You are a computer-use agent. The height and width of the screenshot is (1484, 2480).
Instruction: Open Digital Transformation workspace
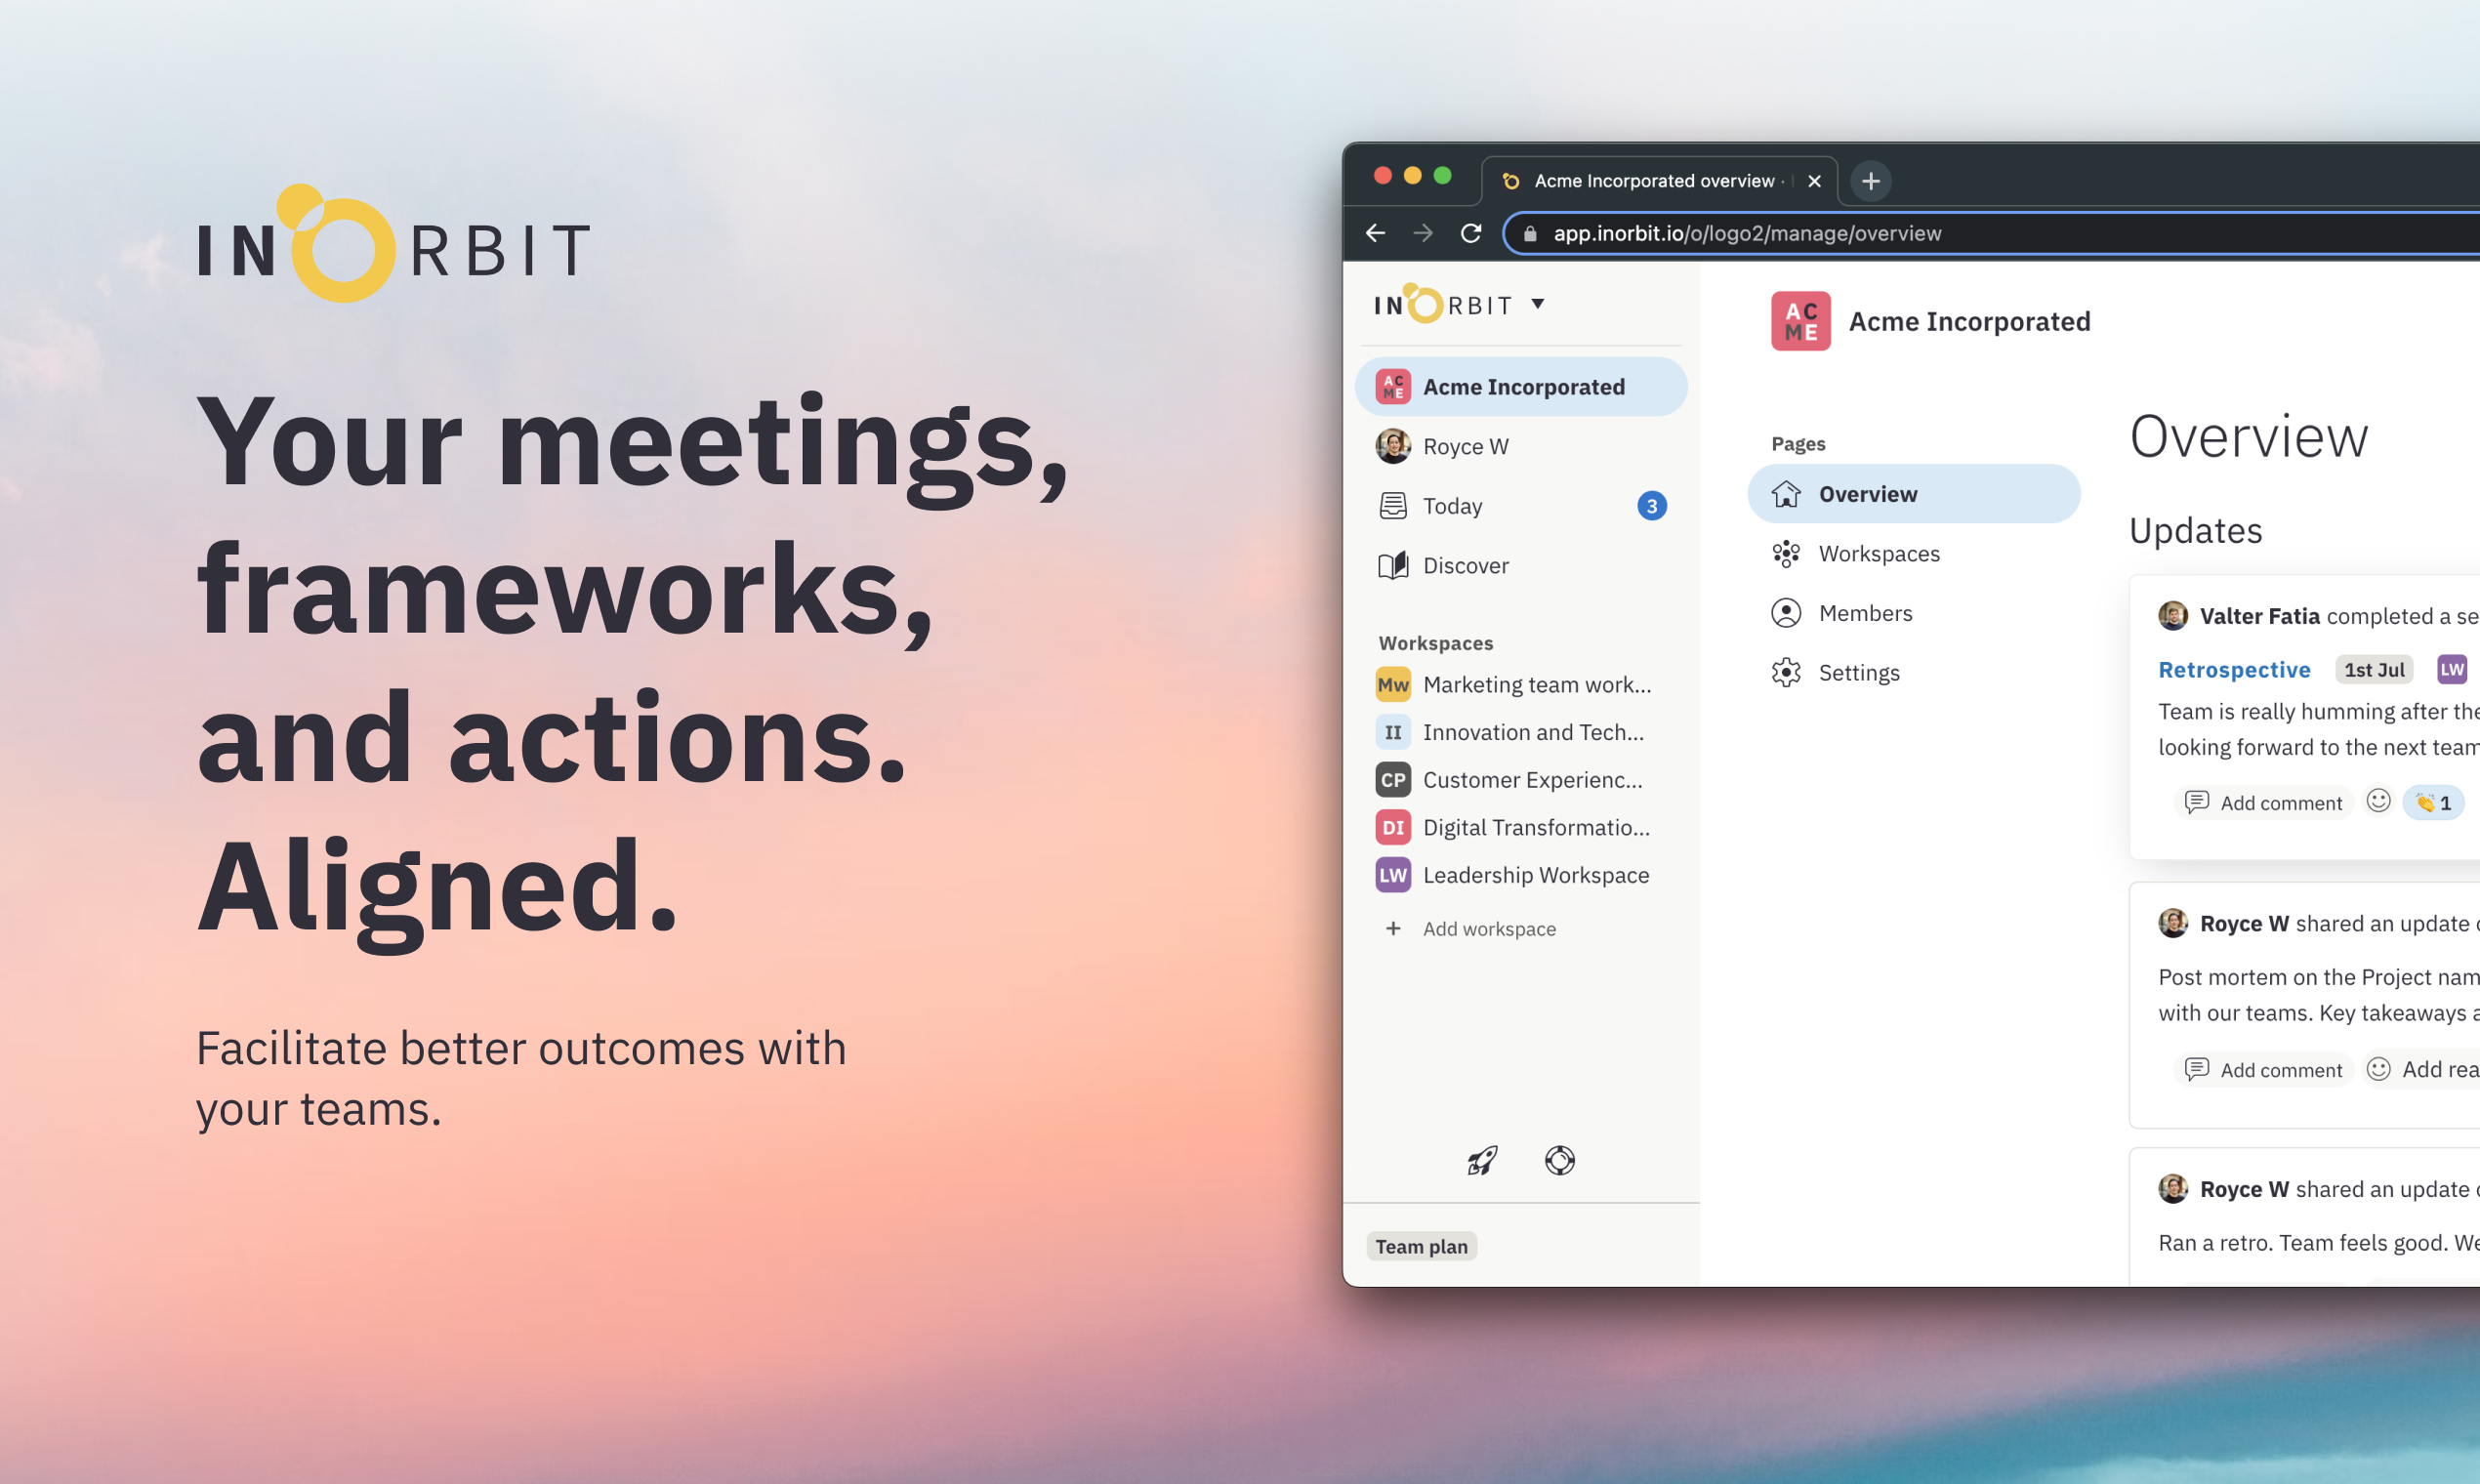pos(1521,827)
